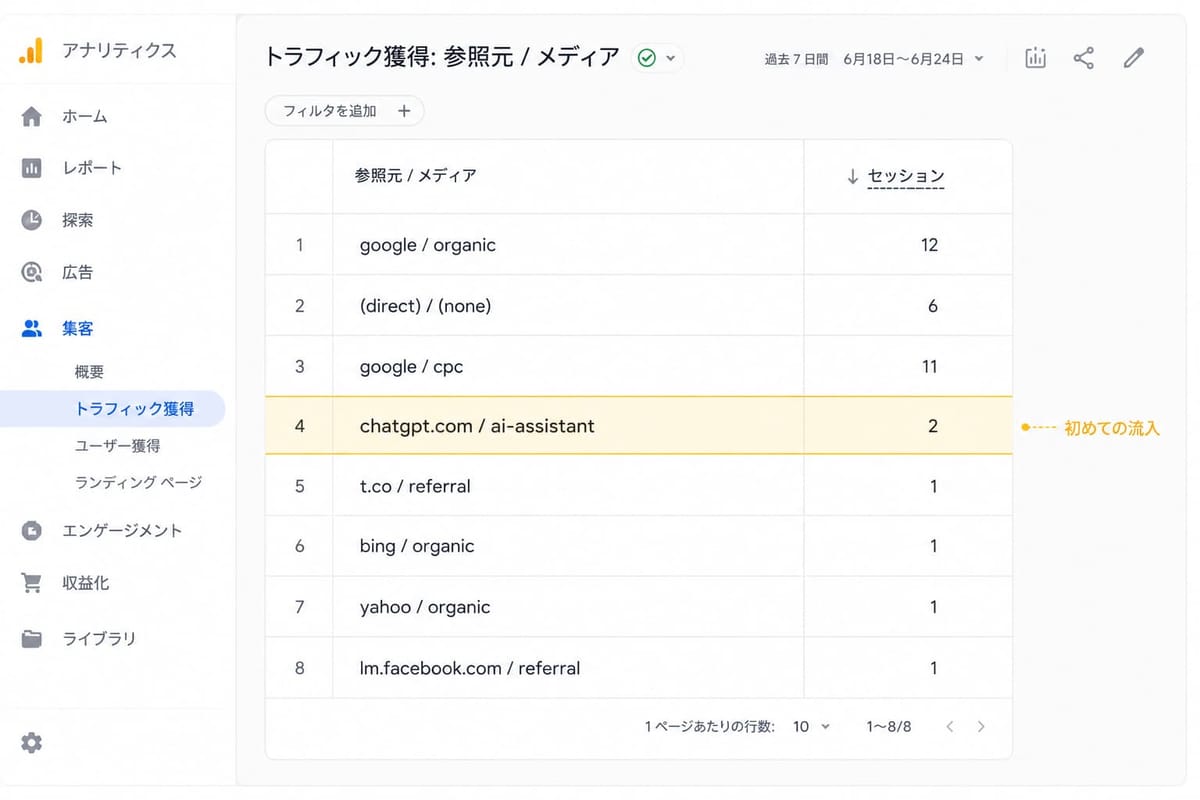Open レポート in the sidebar

92,168
